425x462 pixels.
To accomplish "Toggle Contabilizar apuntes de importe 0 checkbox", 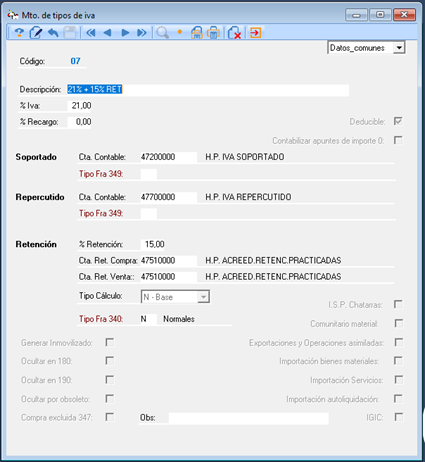I will pos(398,140).
